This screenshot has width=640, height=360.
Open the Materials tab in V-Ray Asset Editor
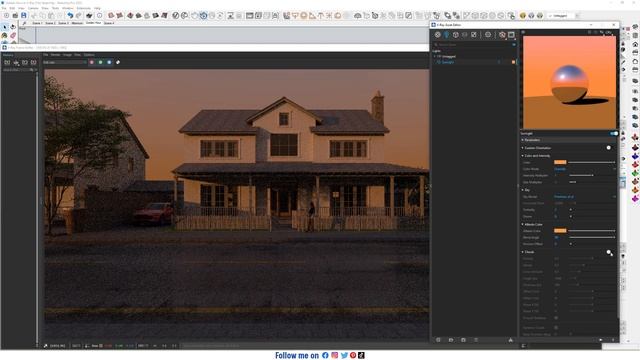(x=438, y=35)
